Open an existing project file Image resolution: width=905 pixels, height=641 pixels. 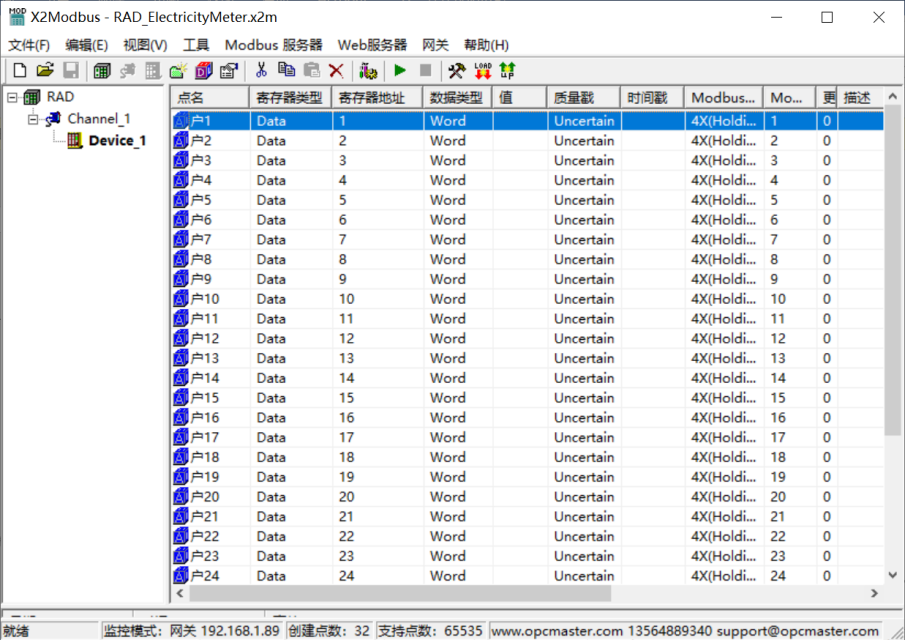click(45, 70)
